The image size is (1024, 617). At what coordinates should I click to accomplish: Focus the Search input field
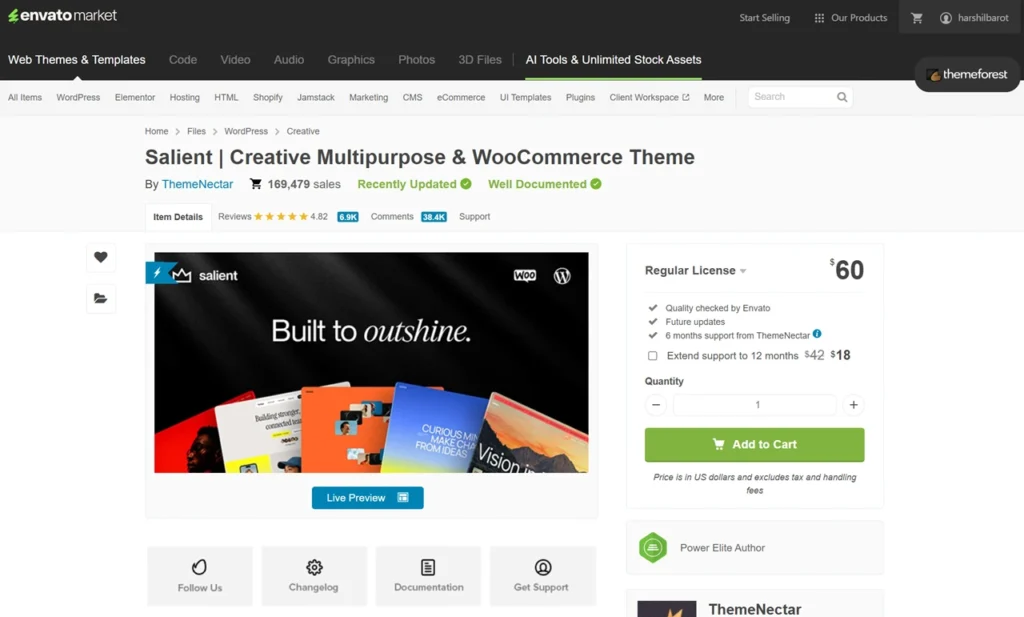(x=792, y=97)
